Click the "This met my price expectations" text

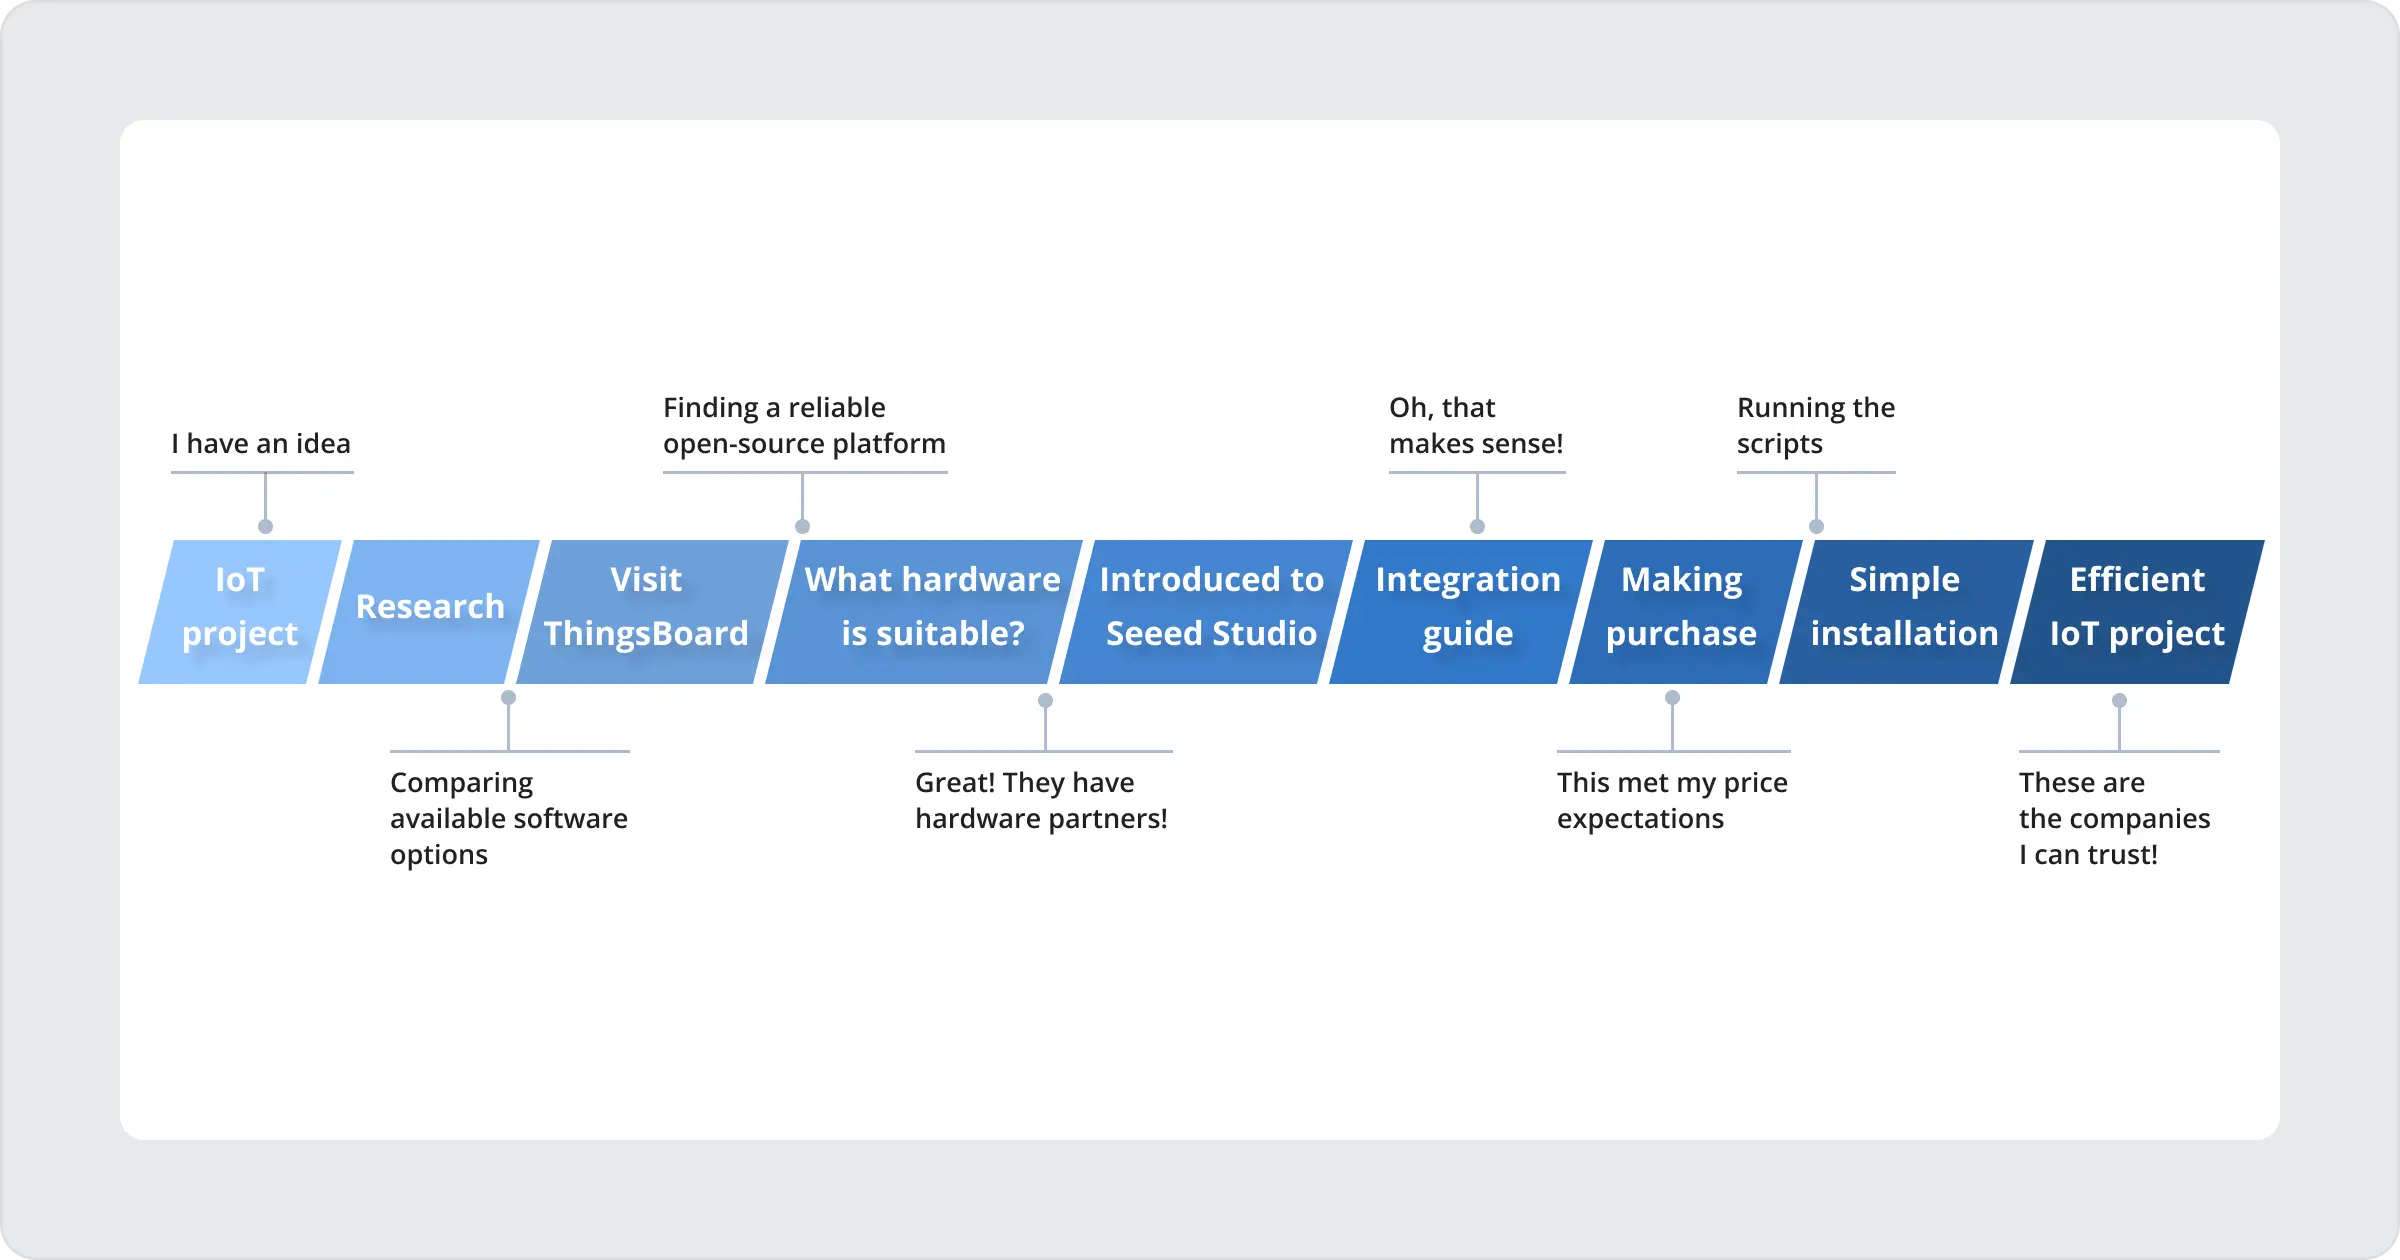1672,800
